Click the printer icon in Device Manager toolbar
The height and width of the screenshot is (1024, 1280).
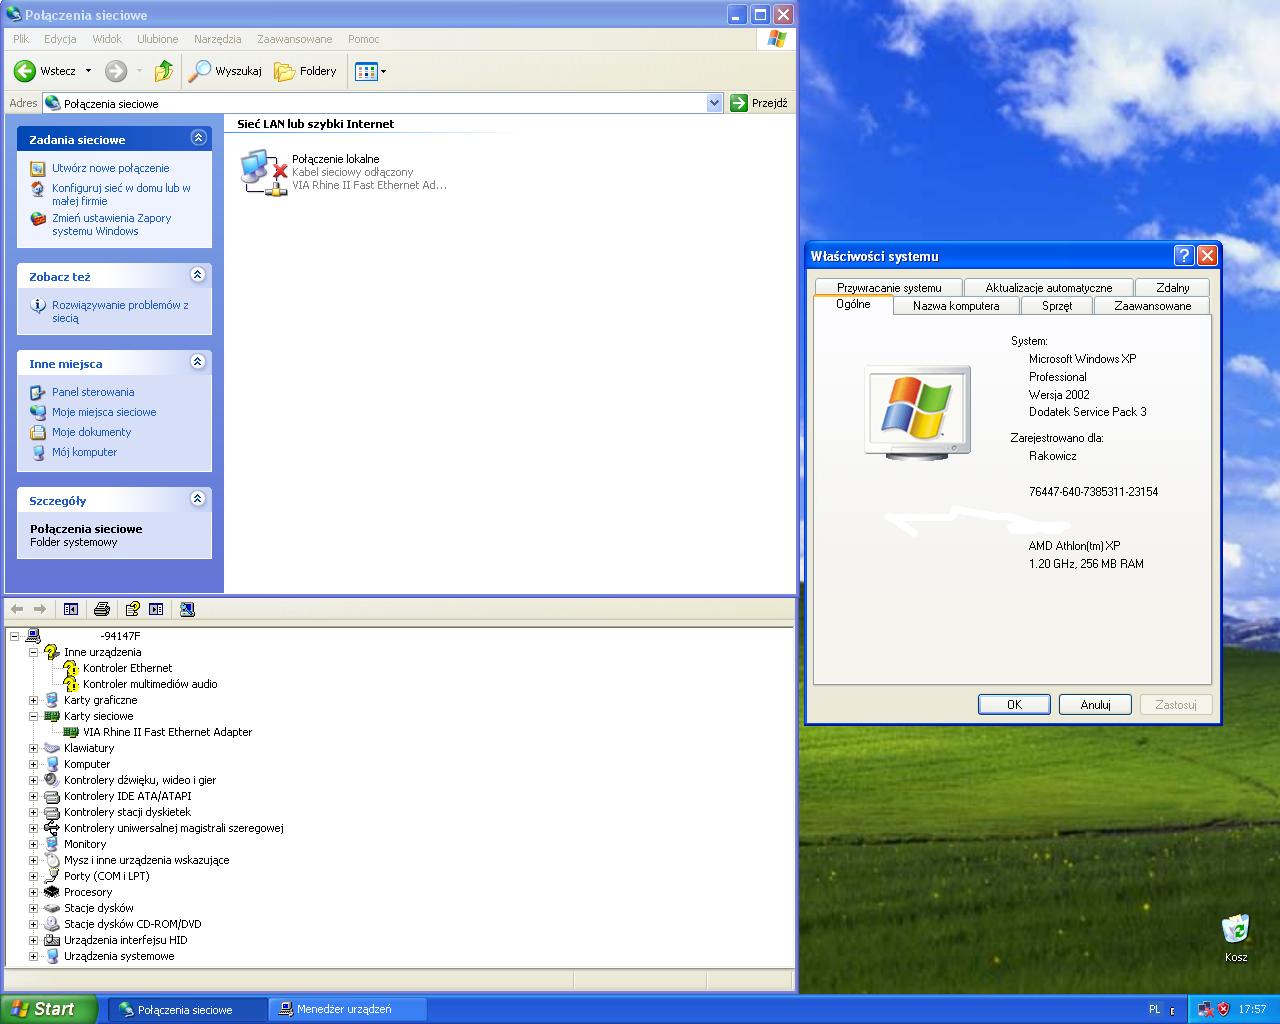[x=101, y=609]
